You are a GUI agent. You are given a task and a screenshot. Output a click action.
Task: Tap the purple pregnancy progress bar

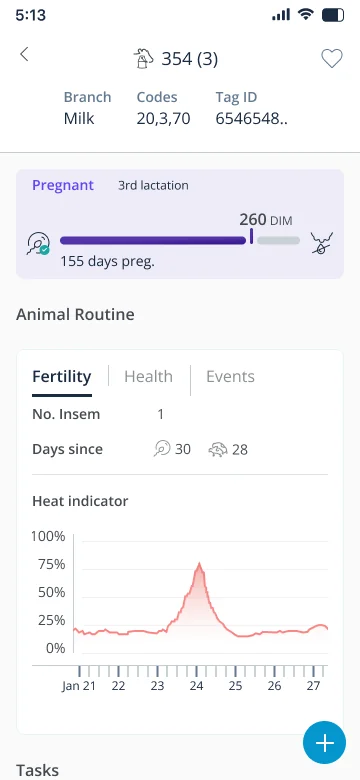click(153, 240)
